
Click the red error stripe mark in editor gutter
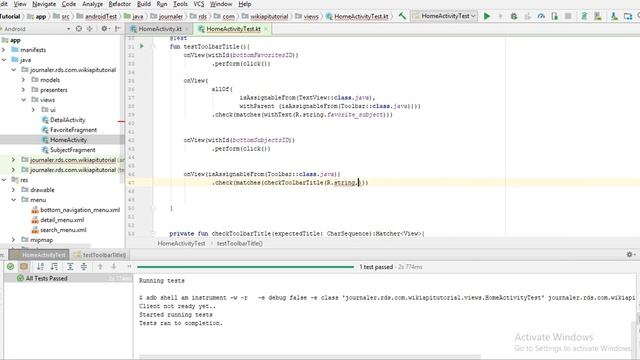tap(121, 121)
